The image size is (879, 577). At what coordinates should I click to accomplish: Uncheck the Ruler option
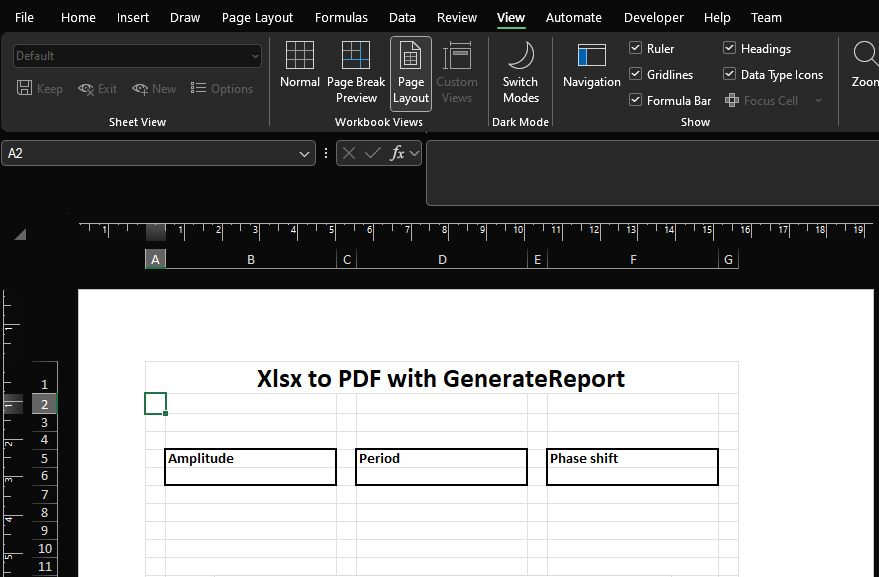tap(635, 48)
